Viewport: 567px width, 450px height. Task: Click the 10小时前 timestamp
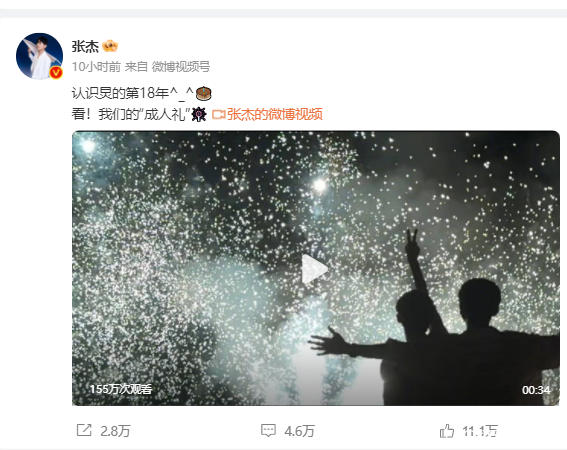click(x=96, y=67)
